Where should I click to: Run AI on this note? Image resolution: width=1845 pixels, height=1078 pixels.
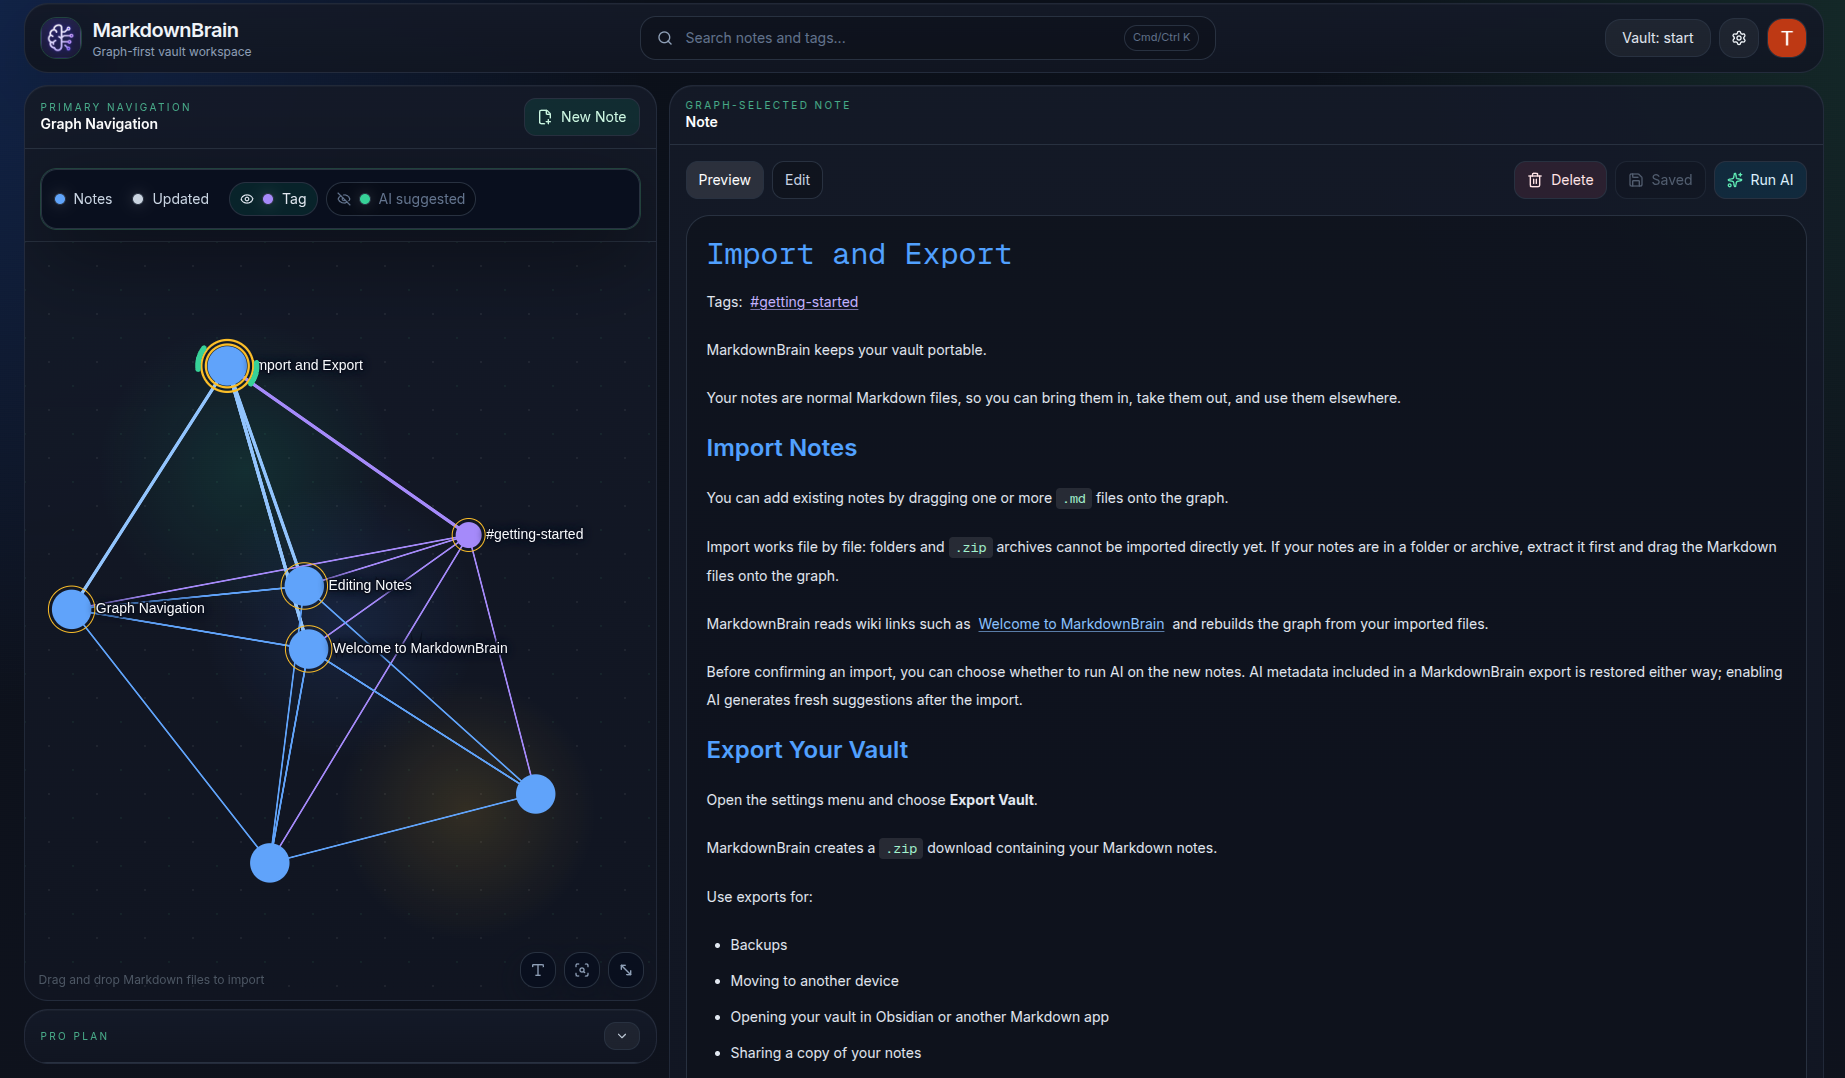click(x=1760, y=180)
